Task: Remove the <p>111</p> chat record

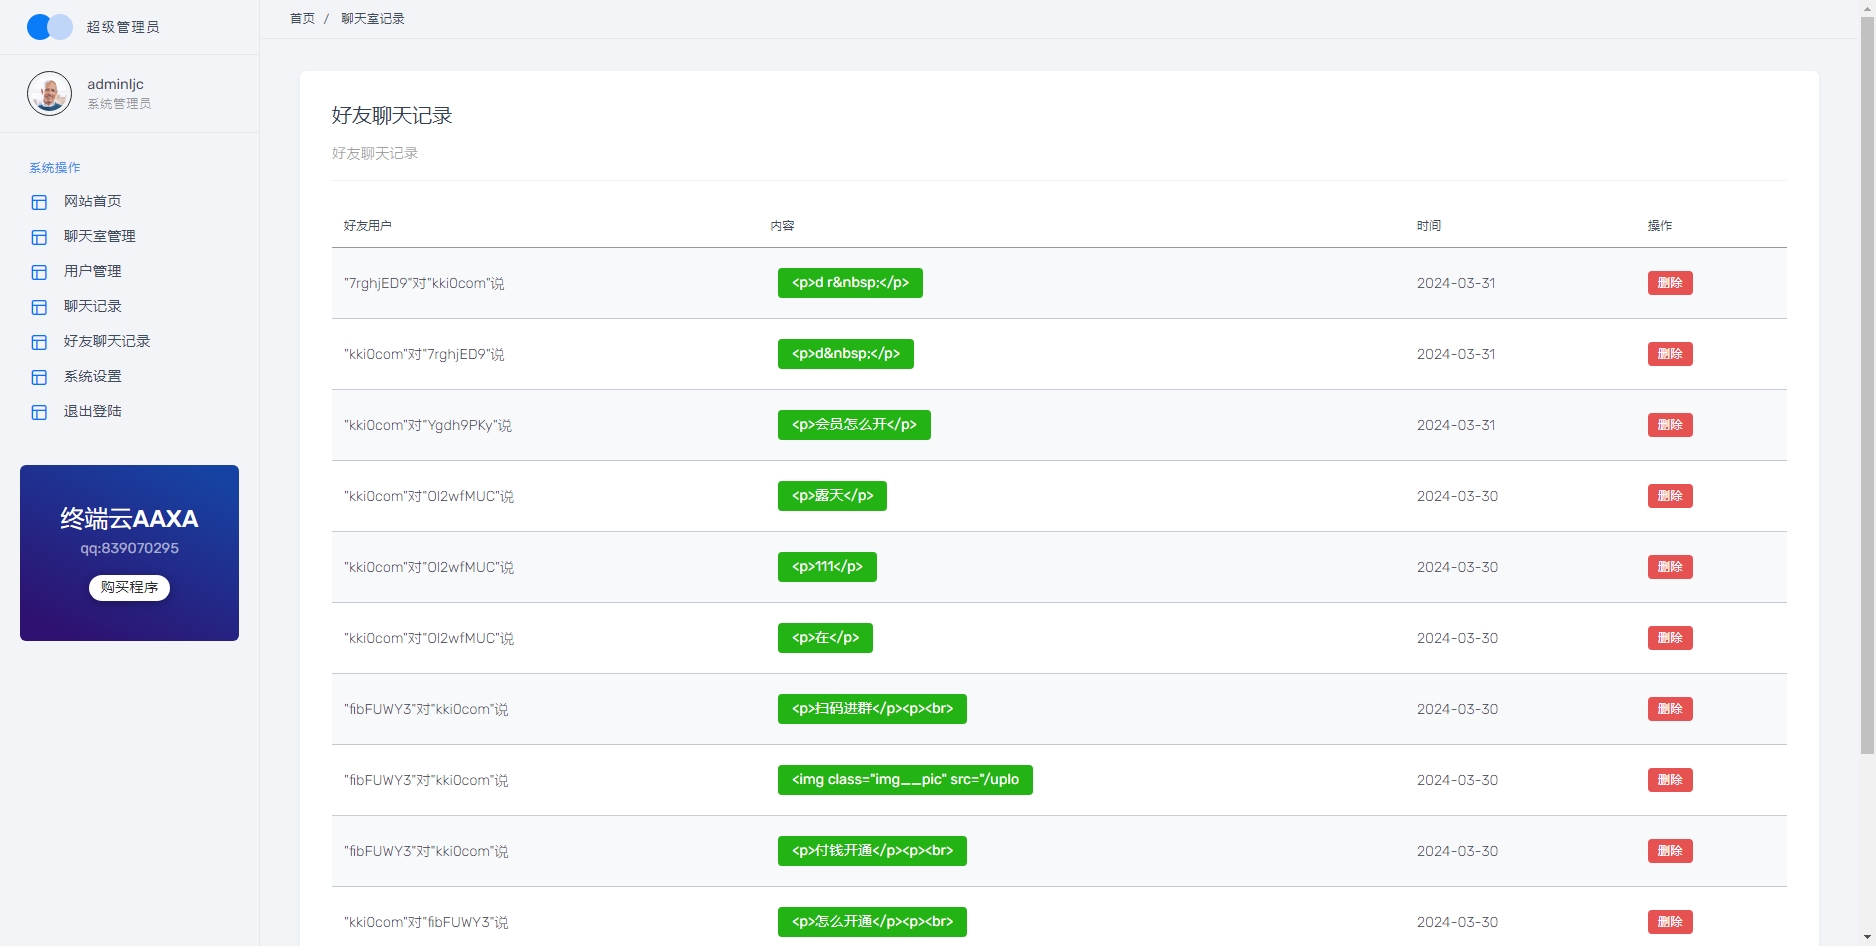Action: pos(1669,567)
